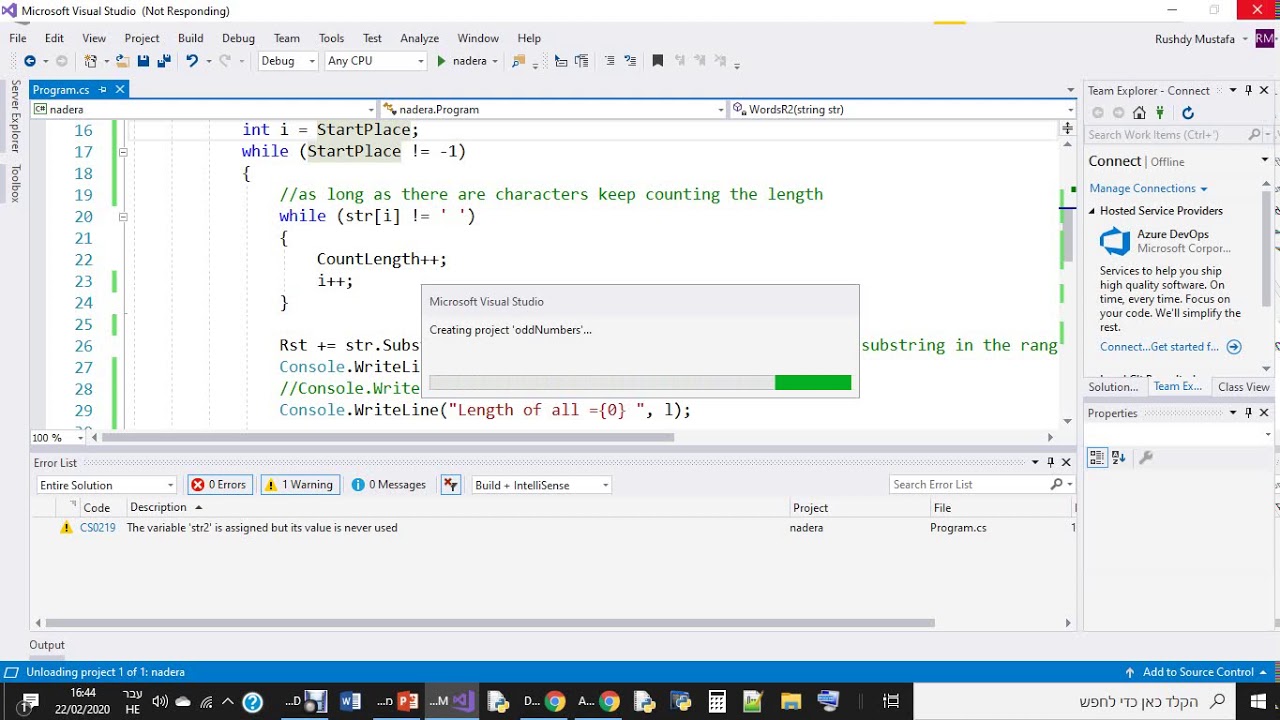Click the bookmark icon in toolbar
This screenshot has width=1280, height=720.
tap(657, 61)
